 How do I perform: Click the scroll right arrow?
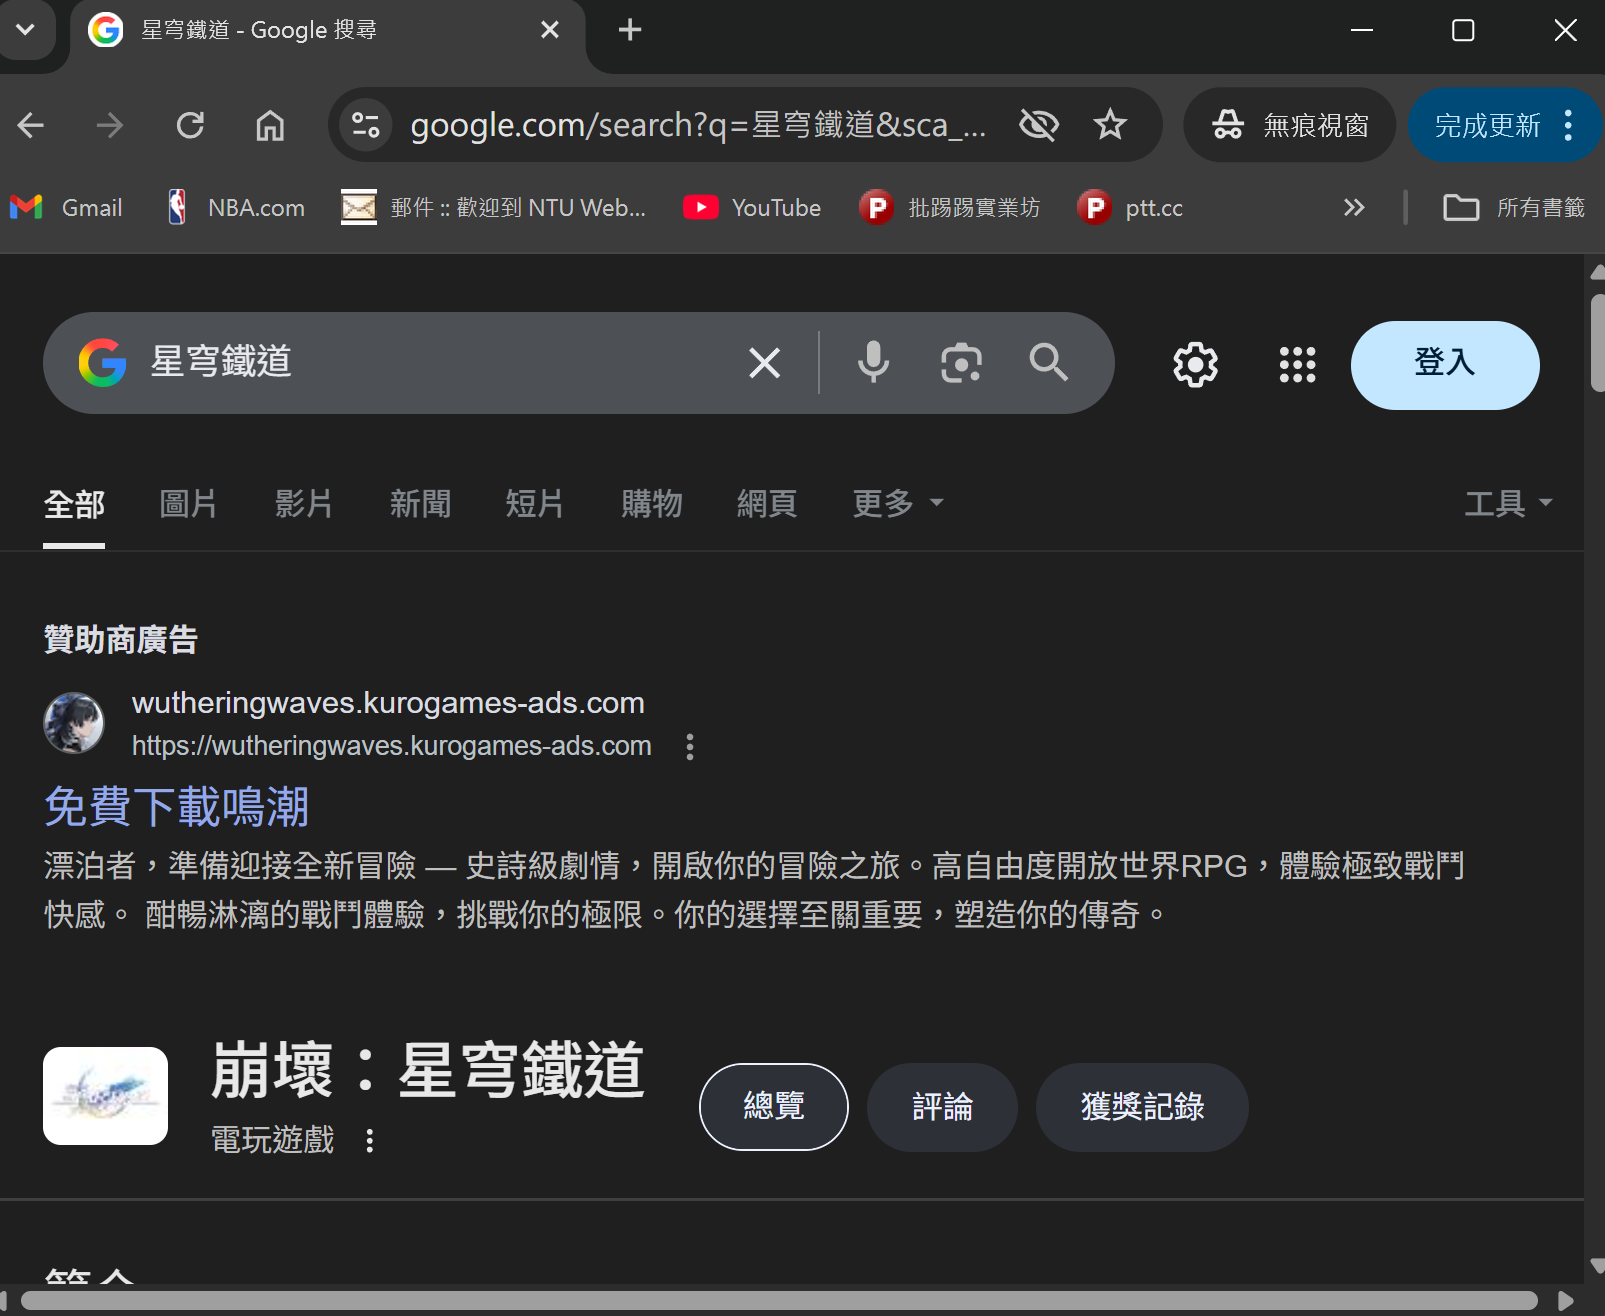[1566, 1301]
